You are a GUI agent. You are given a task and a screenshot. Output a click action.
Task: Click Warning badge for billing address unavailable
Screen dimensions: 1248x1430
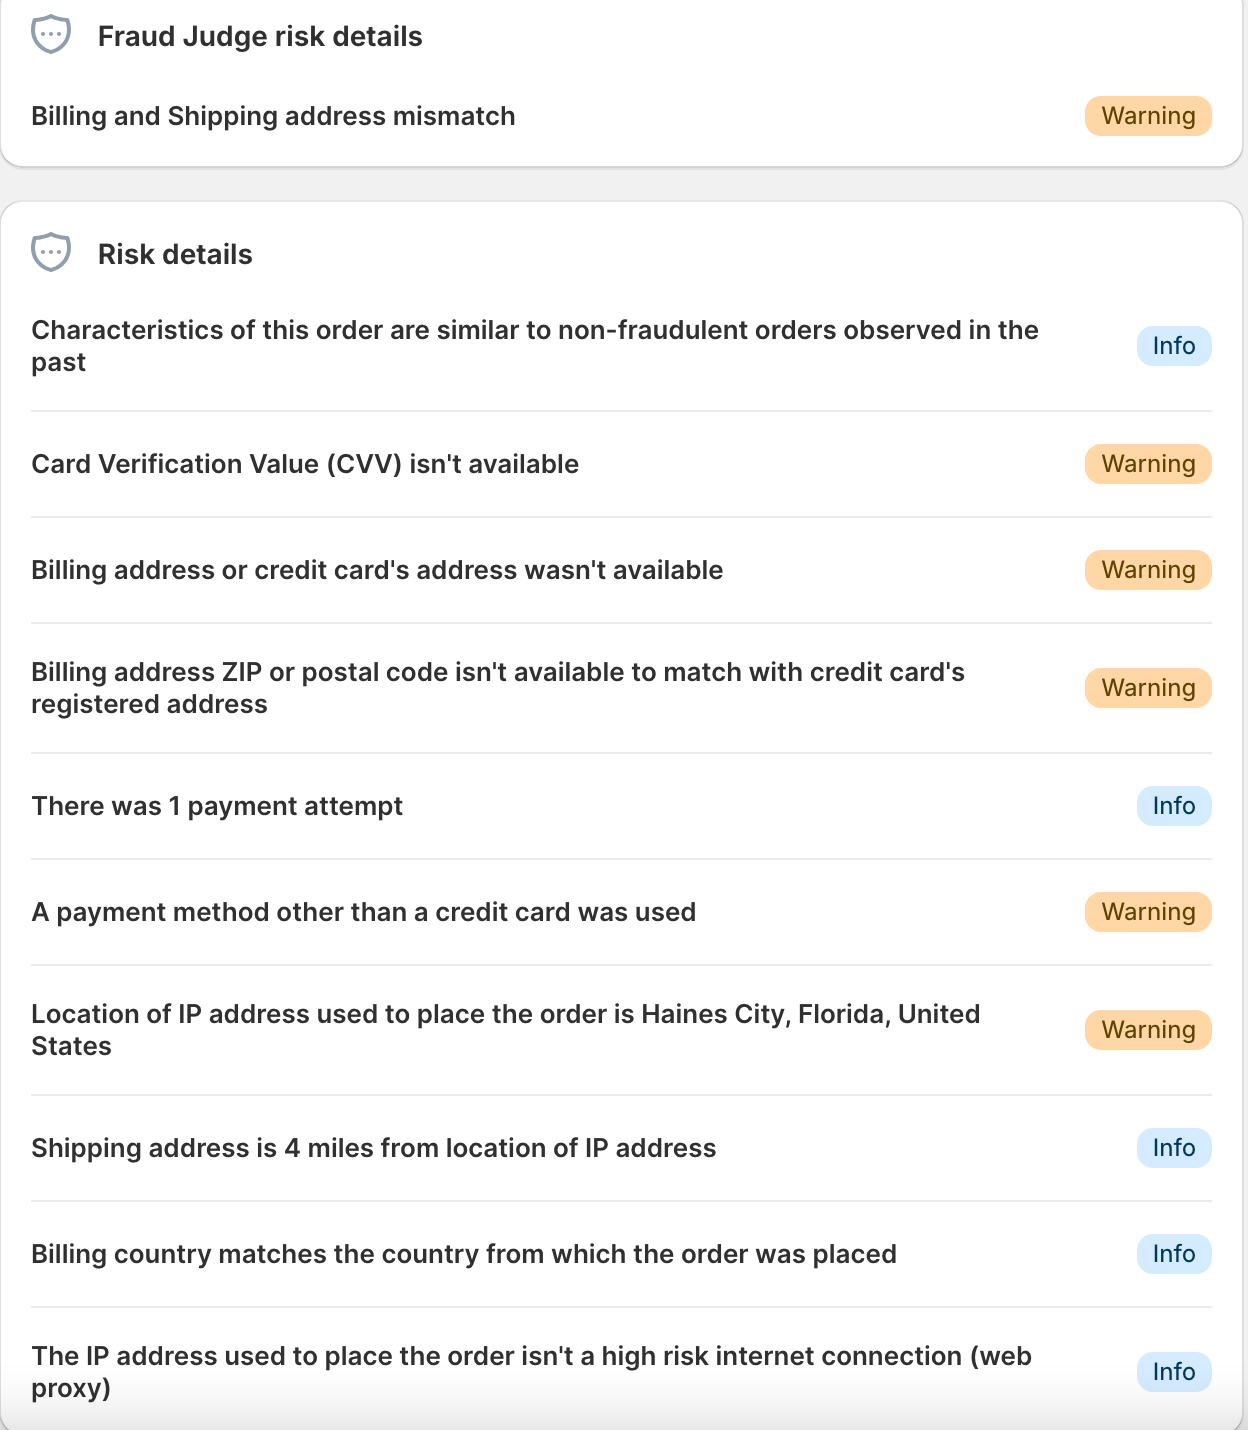point(1148,570)
